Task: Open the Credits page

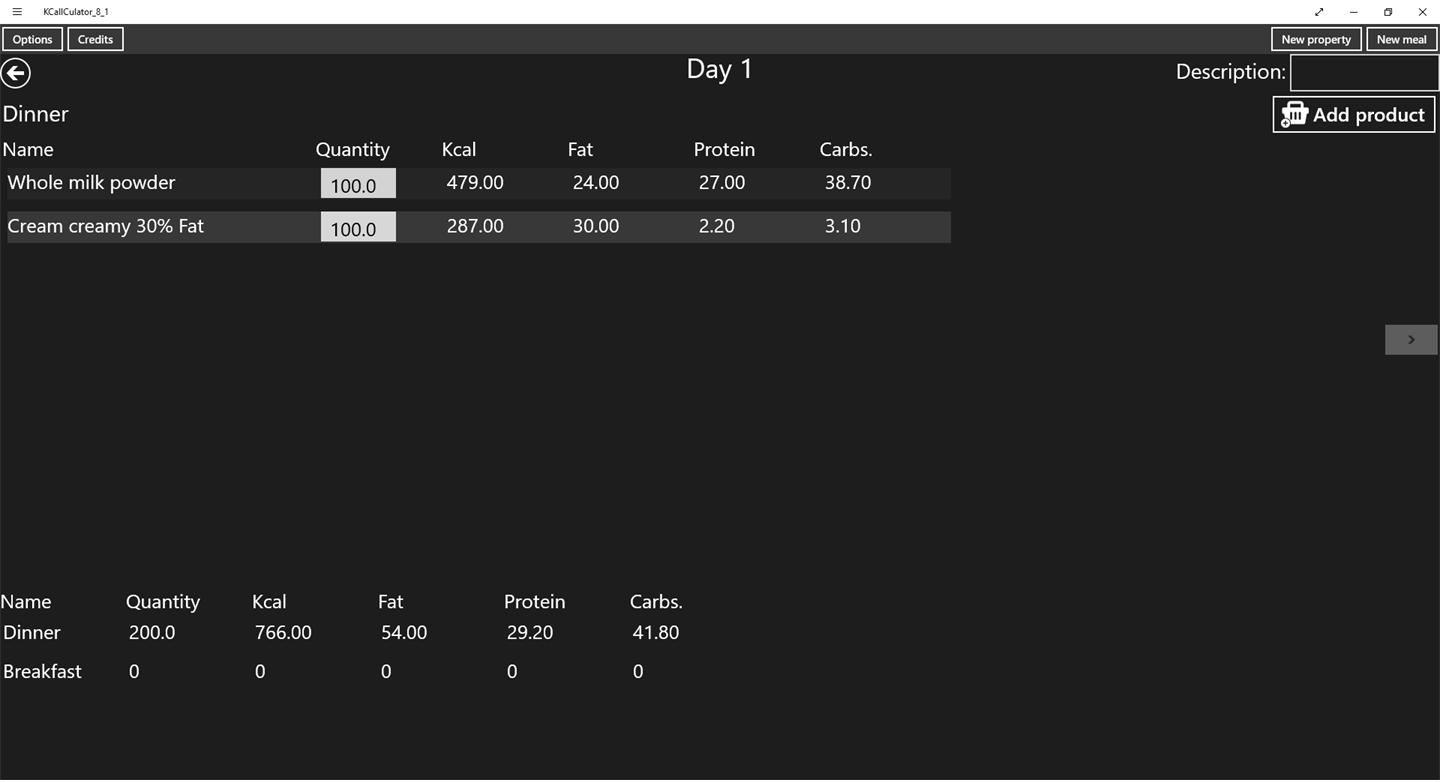Action: 96,39
